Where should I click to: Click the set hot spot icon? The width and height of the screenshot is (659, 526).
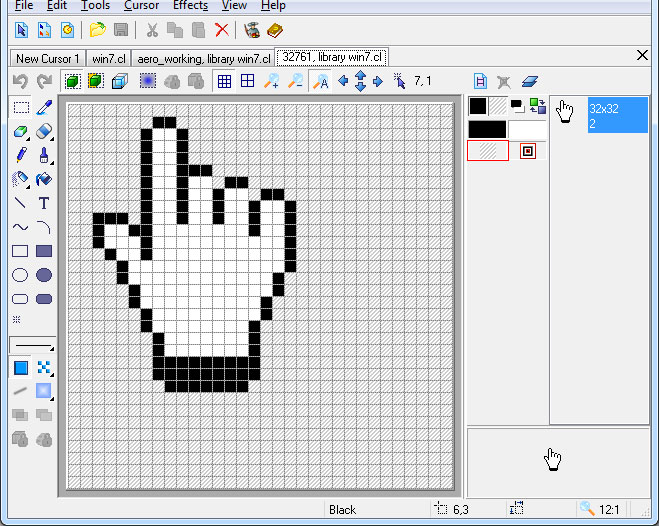(x=399, y=81)
